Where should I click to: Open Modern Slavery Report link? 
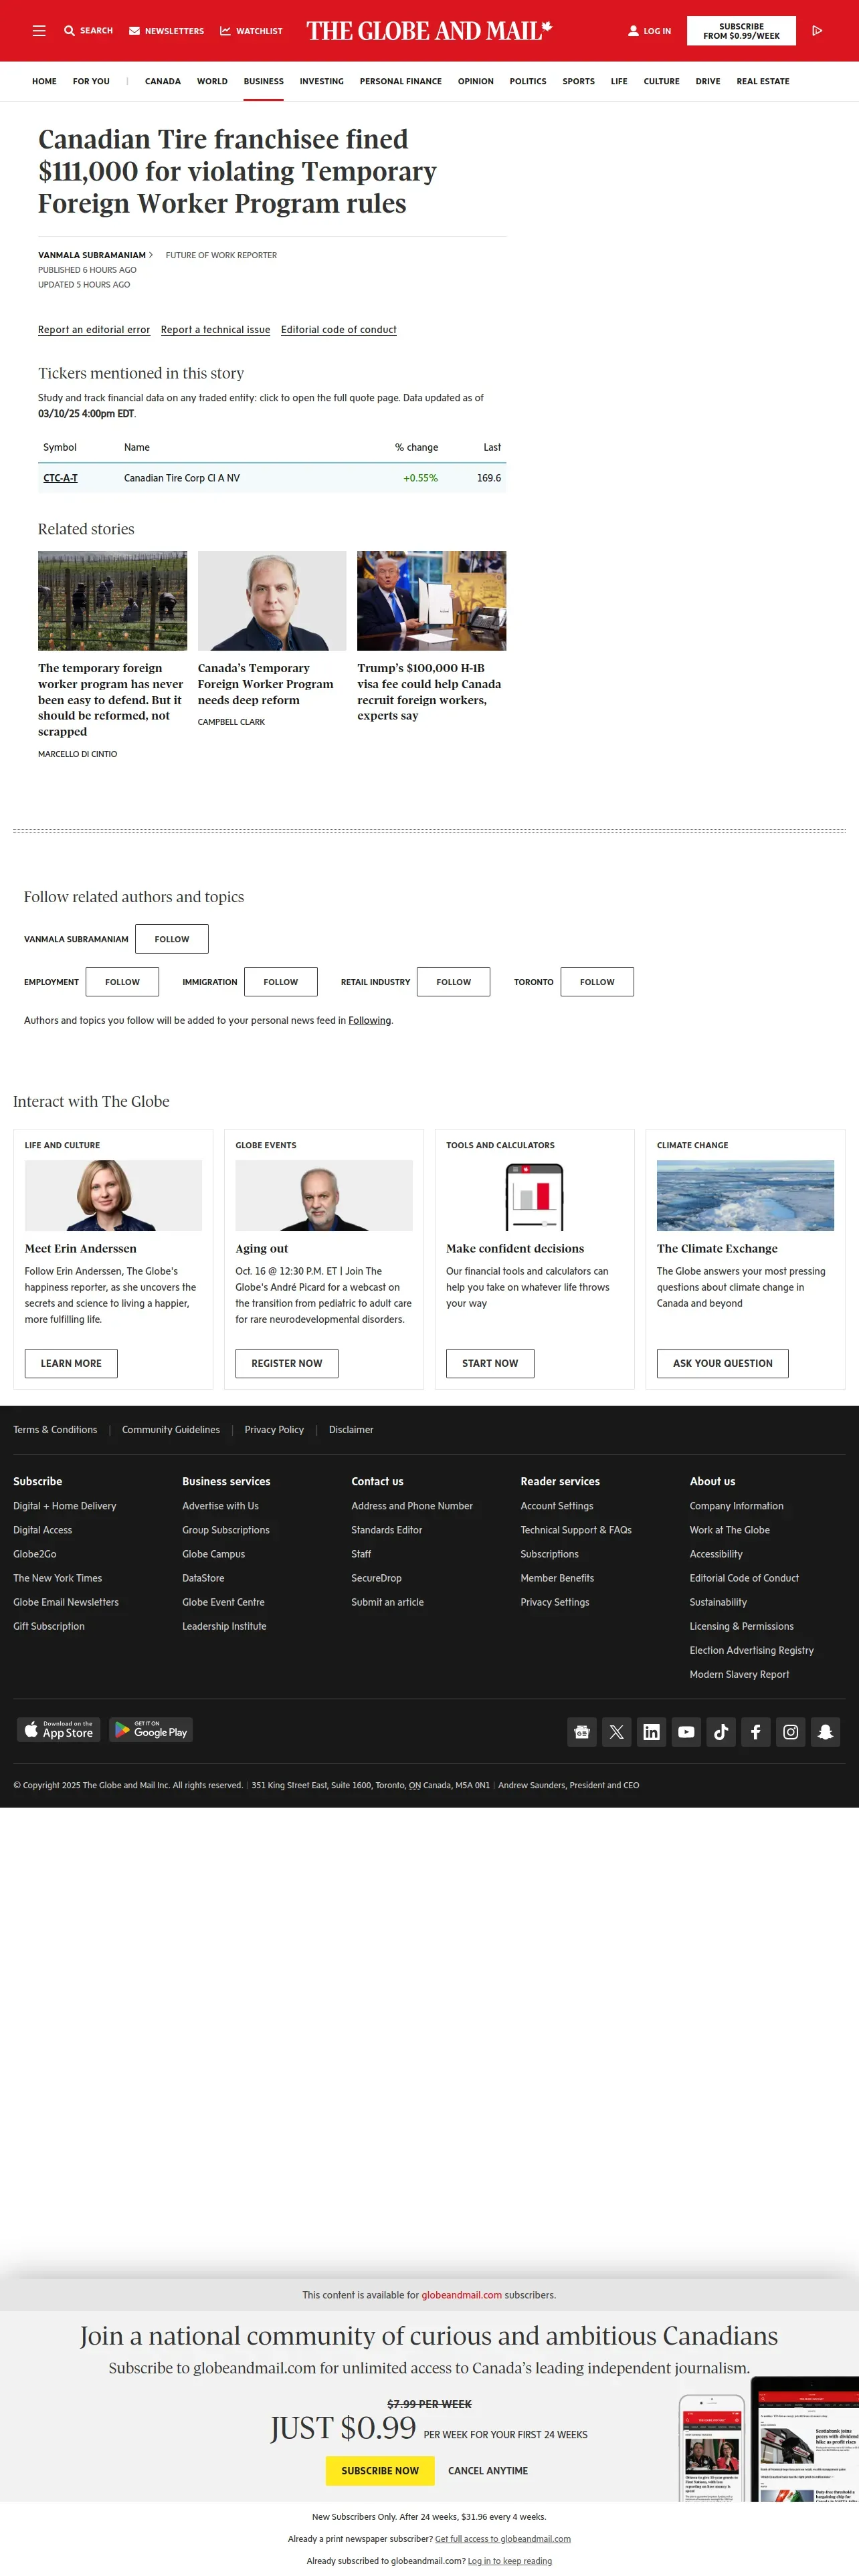(739, 1674)
